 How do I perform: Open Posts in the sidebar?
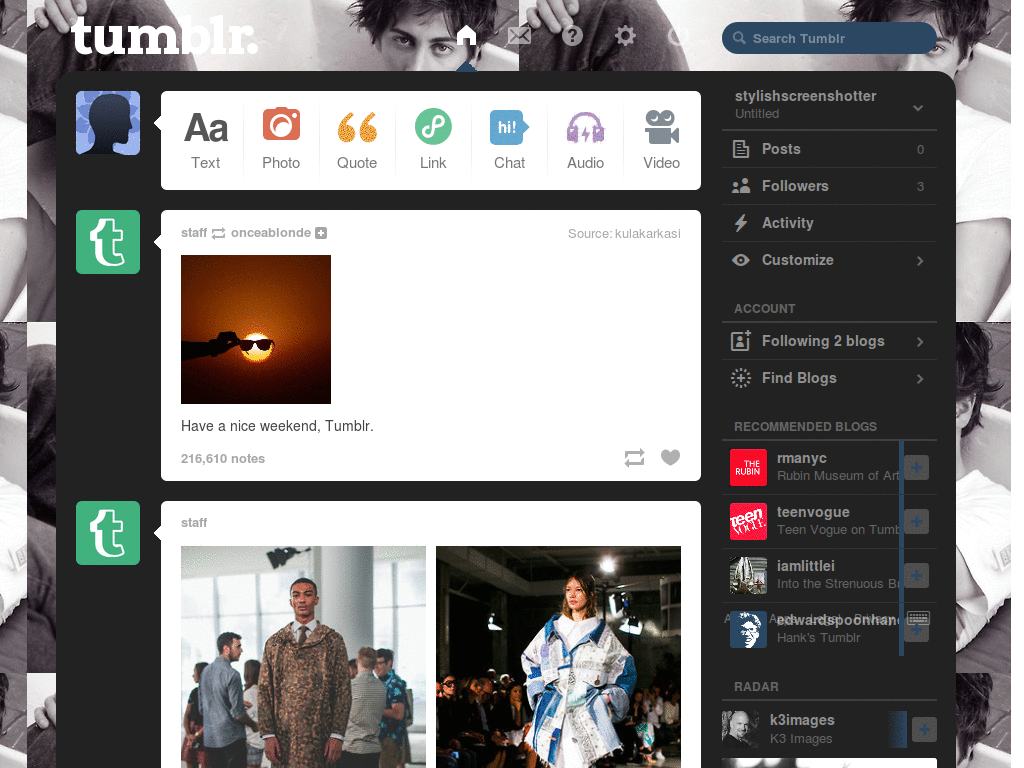(829, 149)
